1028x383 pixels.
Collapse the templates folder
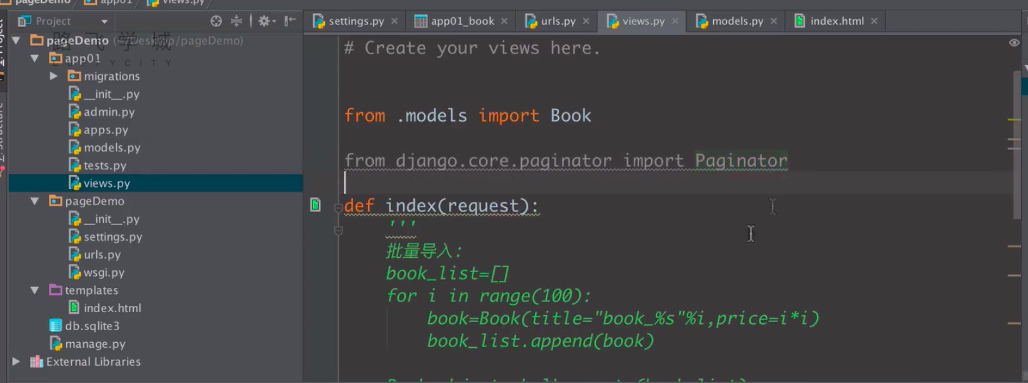35,290
